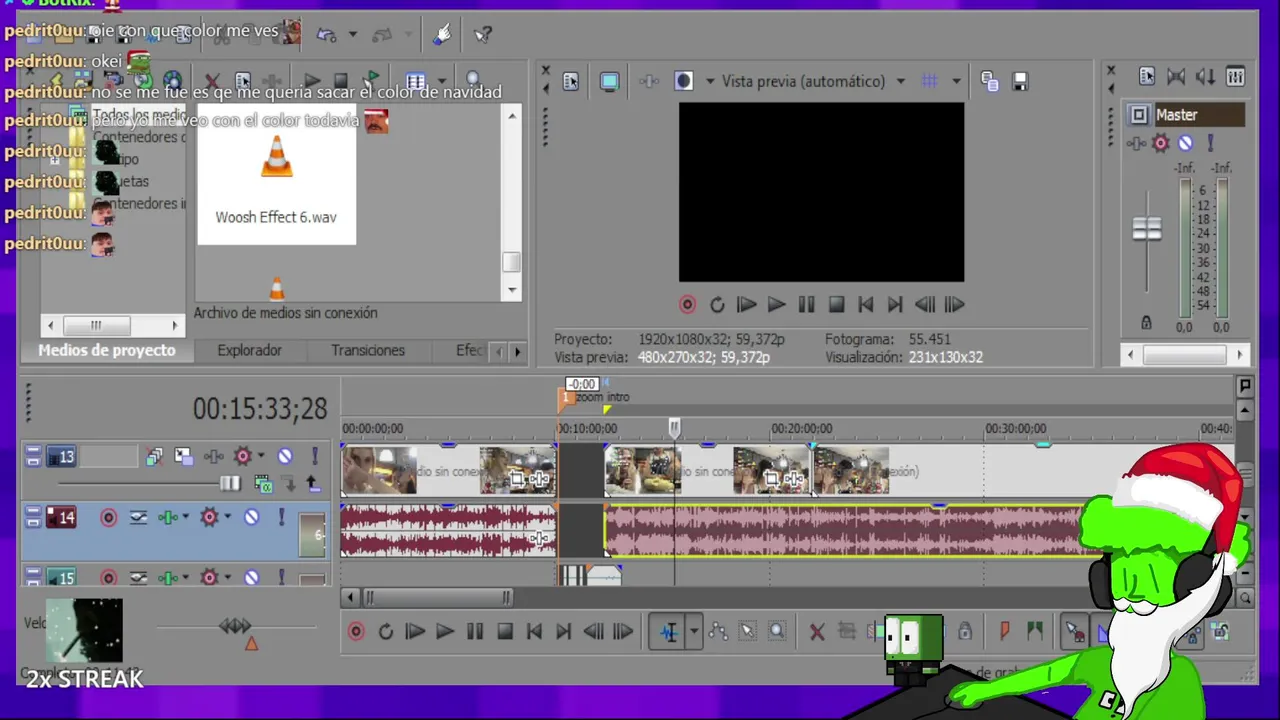The image size is (1280, 720).
Task: Click the trim icon in timeline toolbar
Action: click(x=846, y=632)
